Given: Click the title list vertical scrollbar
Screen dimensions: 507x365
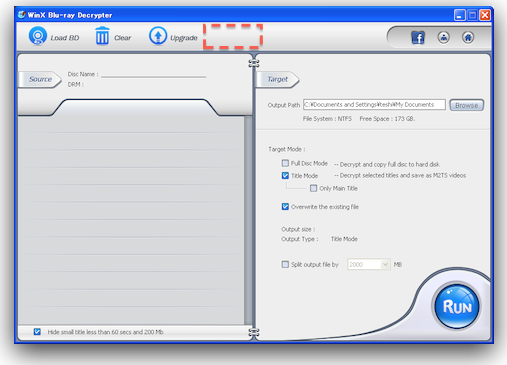Looking at the screenshot, I should pyautogui.click(x=248, y=220).
